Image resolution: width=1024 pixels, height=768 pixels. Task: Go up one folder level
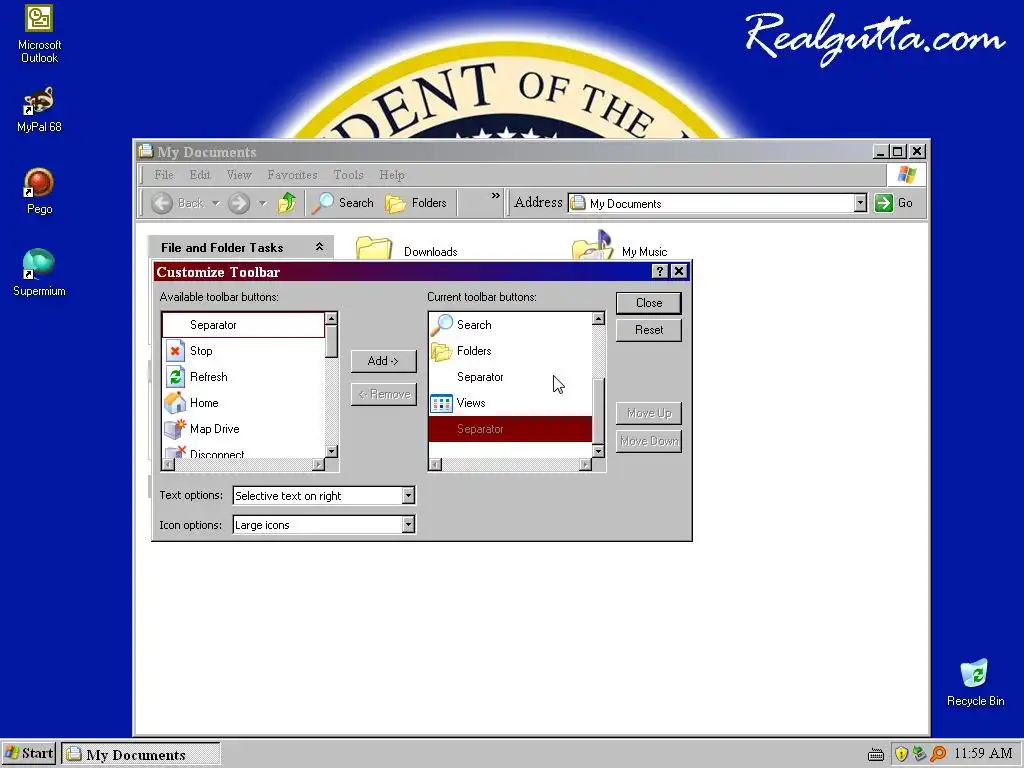tap(286, 203)
